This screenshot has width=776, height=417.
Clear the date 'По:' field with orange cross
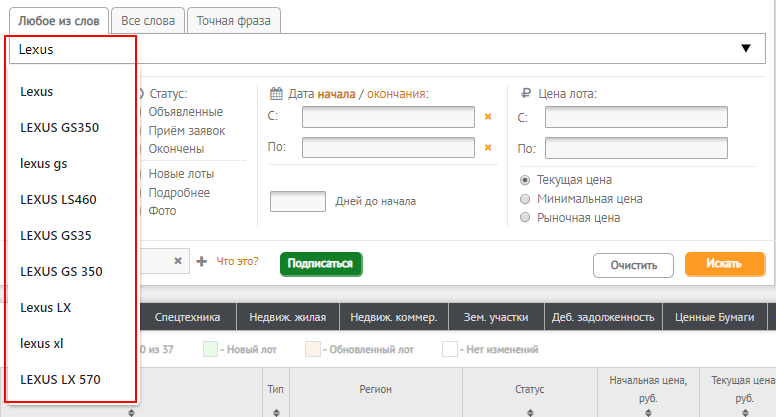coord(488,147)
